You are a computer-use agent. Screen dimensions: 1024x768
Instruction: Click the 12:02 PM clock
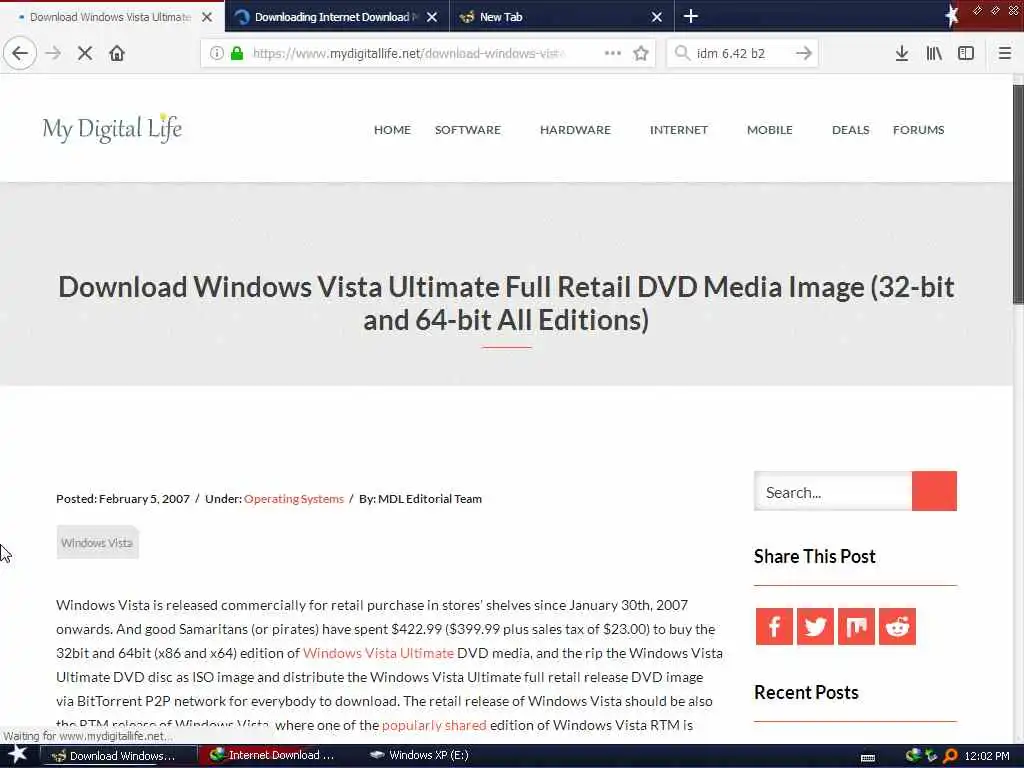[987, 756]
